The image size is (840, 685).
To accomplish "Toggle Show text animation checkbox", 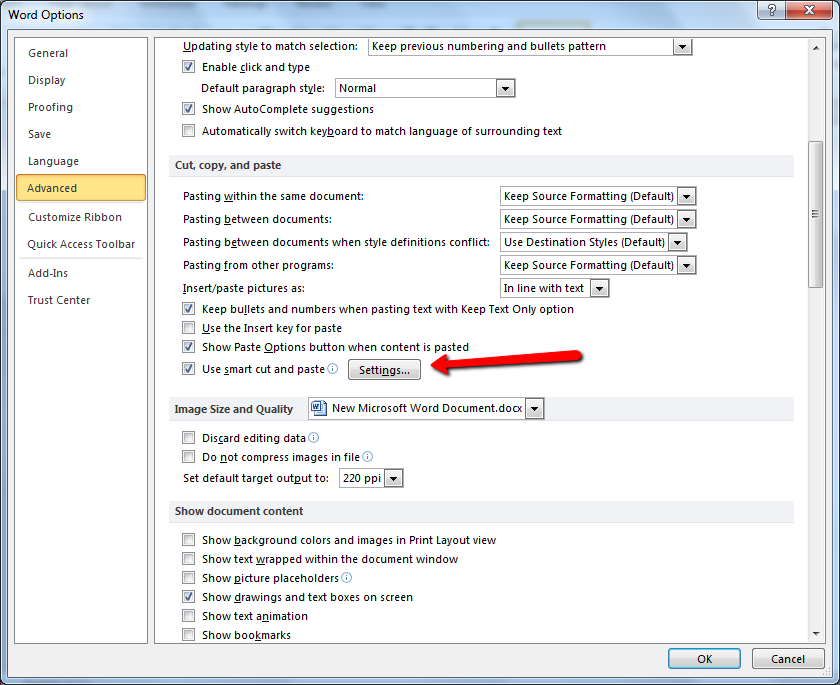I will [189, 616].
